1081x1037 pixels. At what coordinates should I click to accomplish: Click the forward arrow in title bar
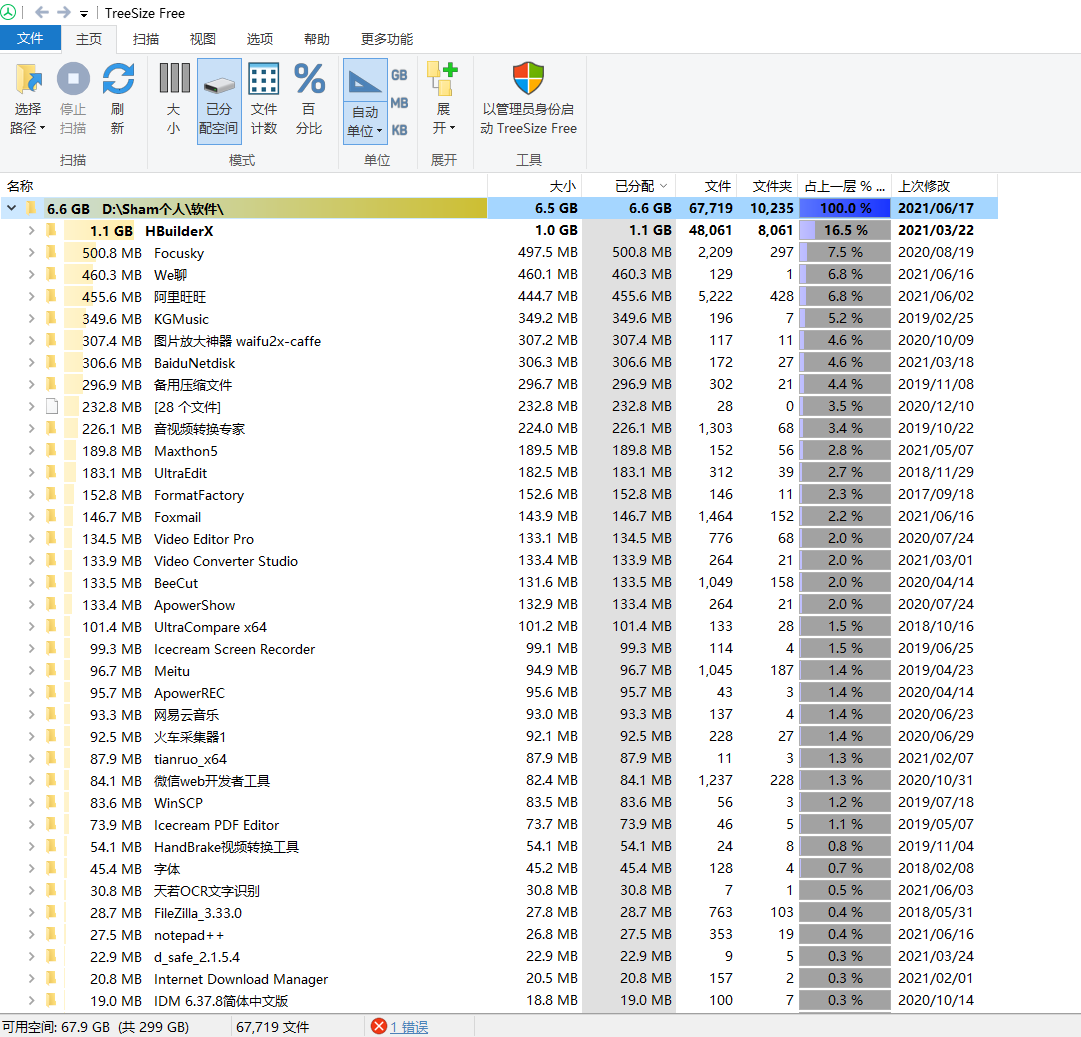click(x=63, y=12)
